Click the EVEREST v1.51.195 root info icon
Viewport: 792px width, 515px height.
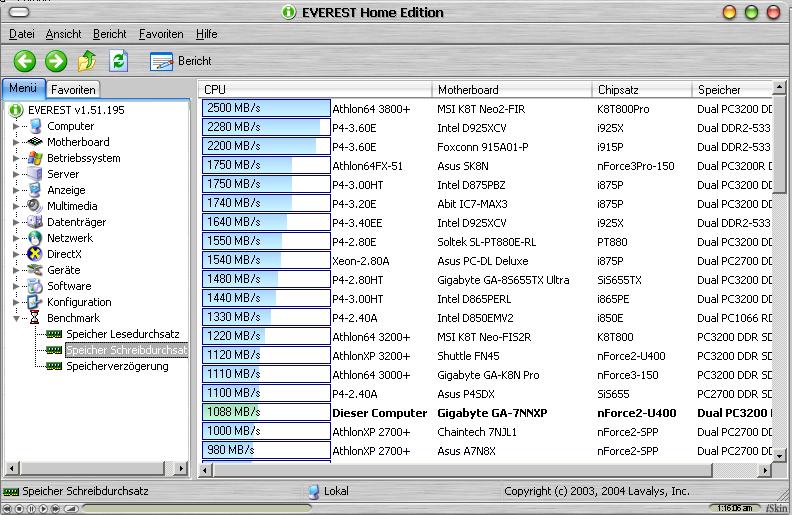tap(16, 110)
